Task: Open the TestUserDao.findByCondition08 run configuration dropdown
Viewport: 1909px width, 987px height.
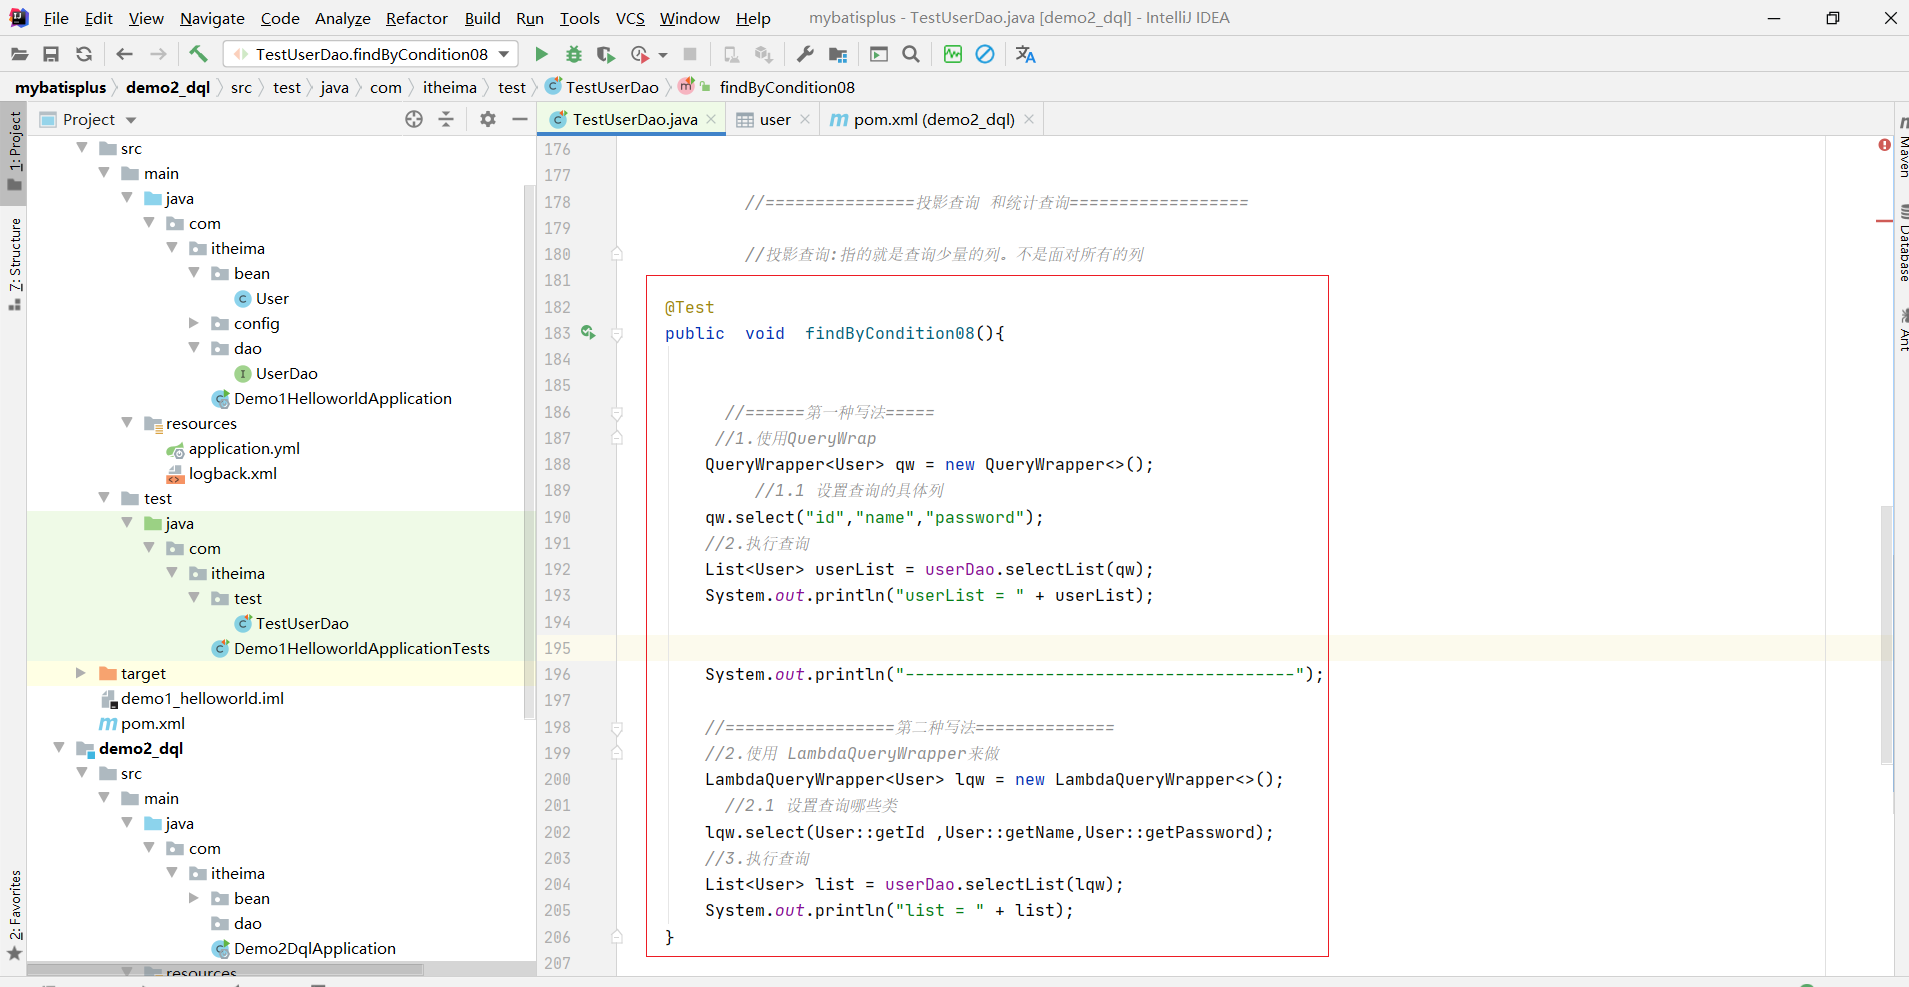Action: pos(372,54)
